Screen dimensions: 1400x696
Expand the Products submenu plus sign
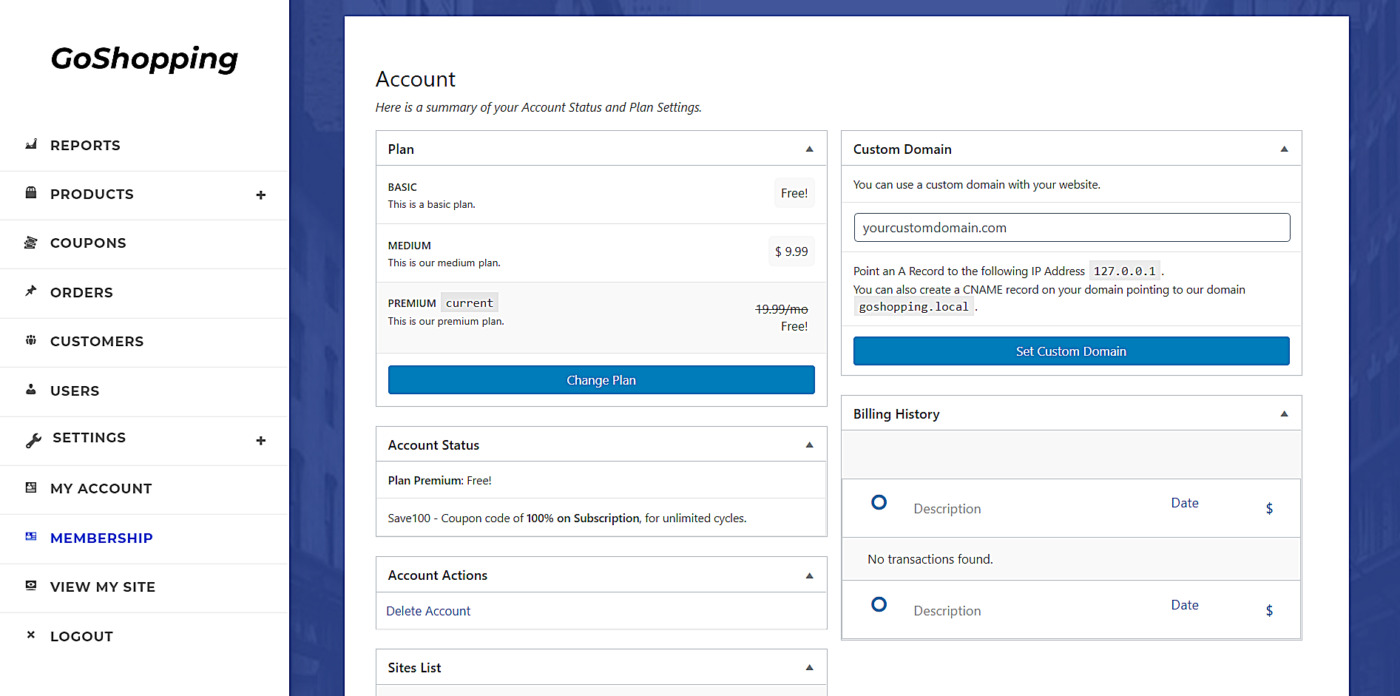[x=261, y=195]
